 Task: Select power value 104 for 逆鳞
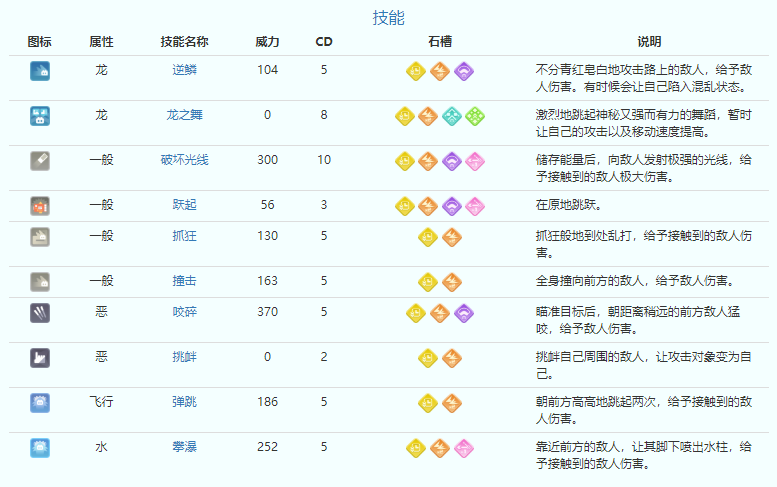268,70
